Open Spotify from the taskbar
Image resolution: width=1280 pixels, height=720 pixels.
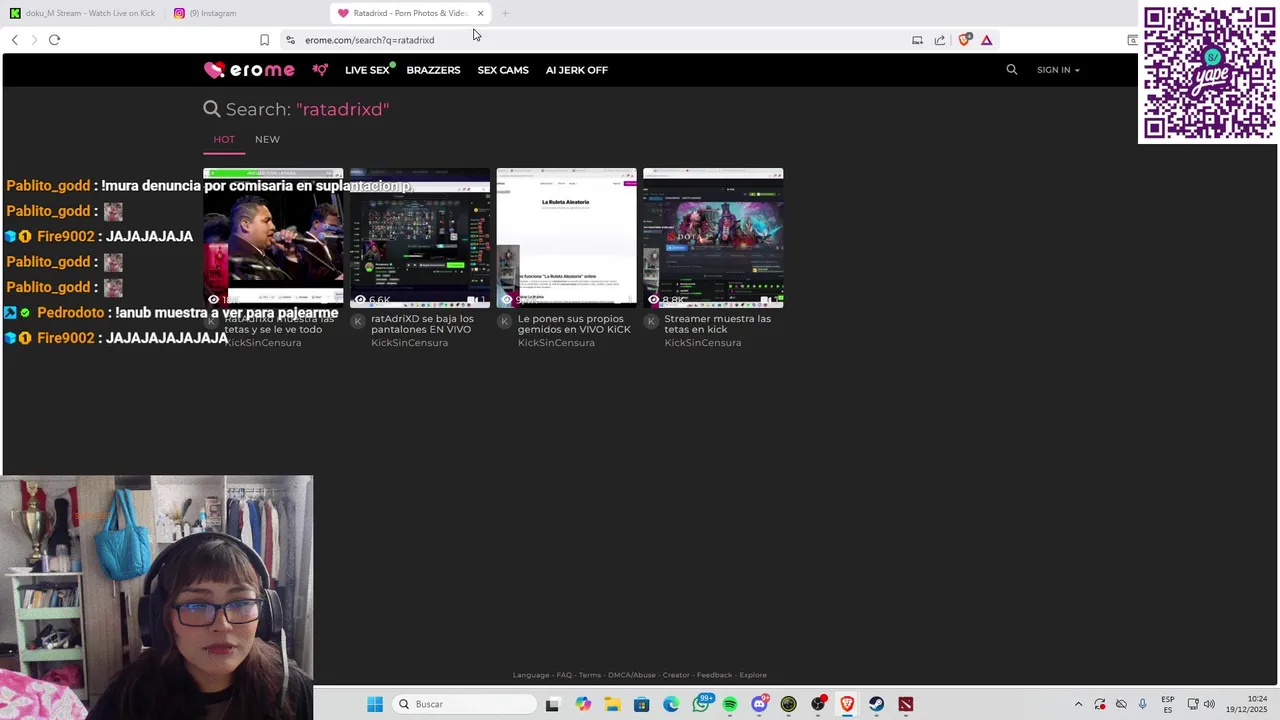[x=730, y=704]
